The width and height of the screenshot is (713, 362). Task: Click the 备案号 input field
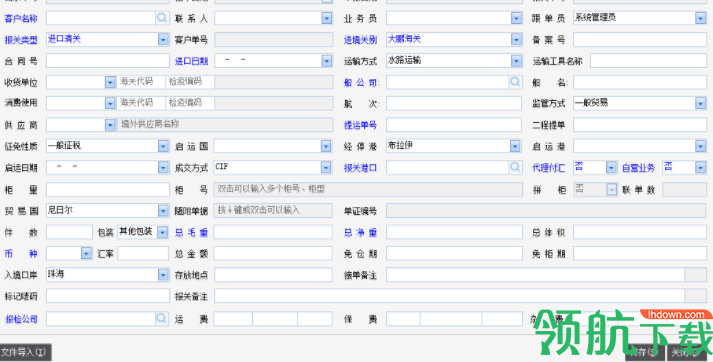pyautogui.click(x=640, y=40)
